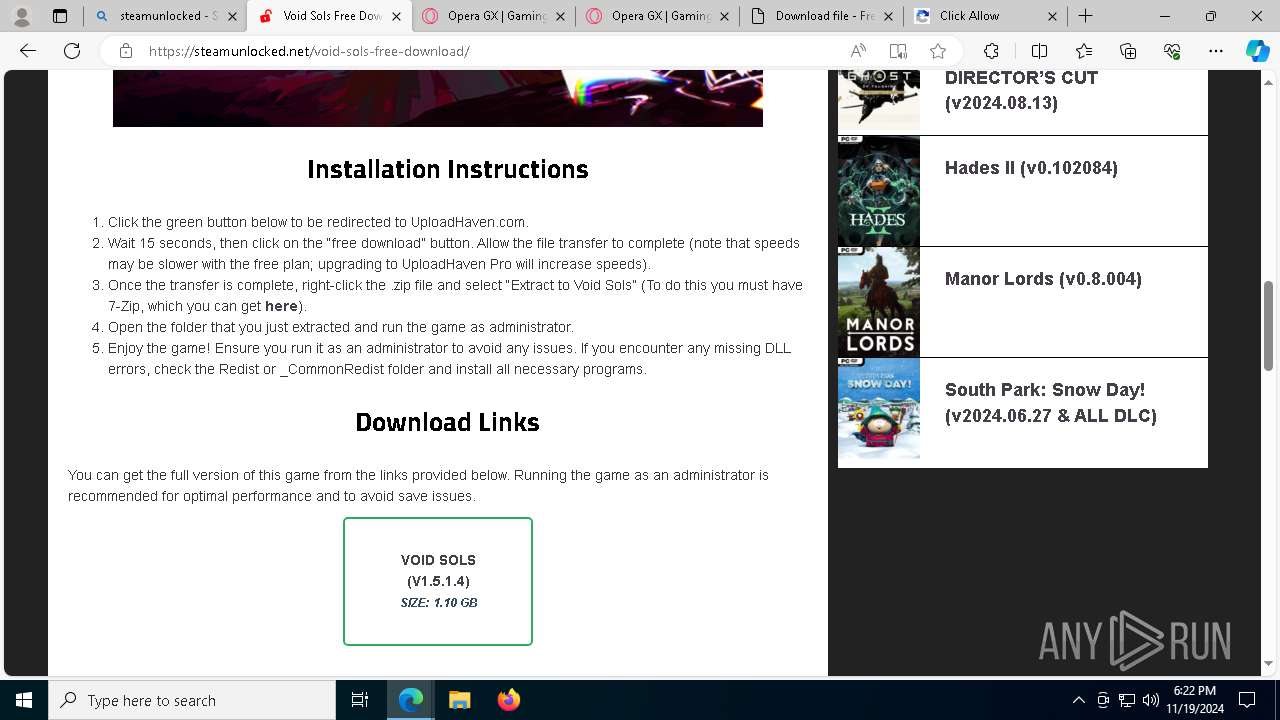The height and width of the screenshot is (720, 1280).
Task: Open Microsoft Edge from the taskbar
Action: pyautogui.click(x=411, y=700)
